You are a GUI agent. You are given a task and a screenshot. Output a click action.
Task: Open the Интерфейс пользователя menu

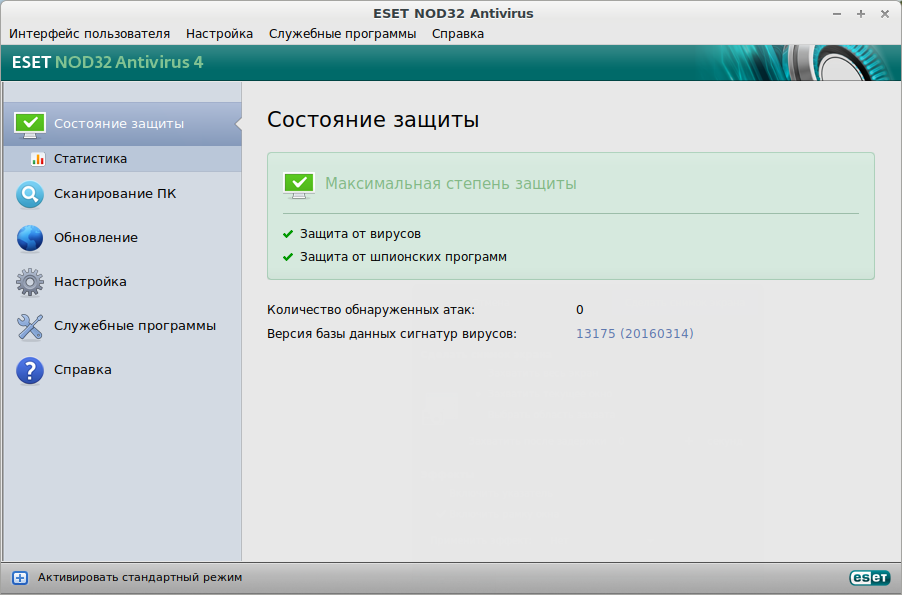(x=90, y=33)
